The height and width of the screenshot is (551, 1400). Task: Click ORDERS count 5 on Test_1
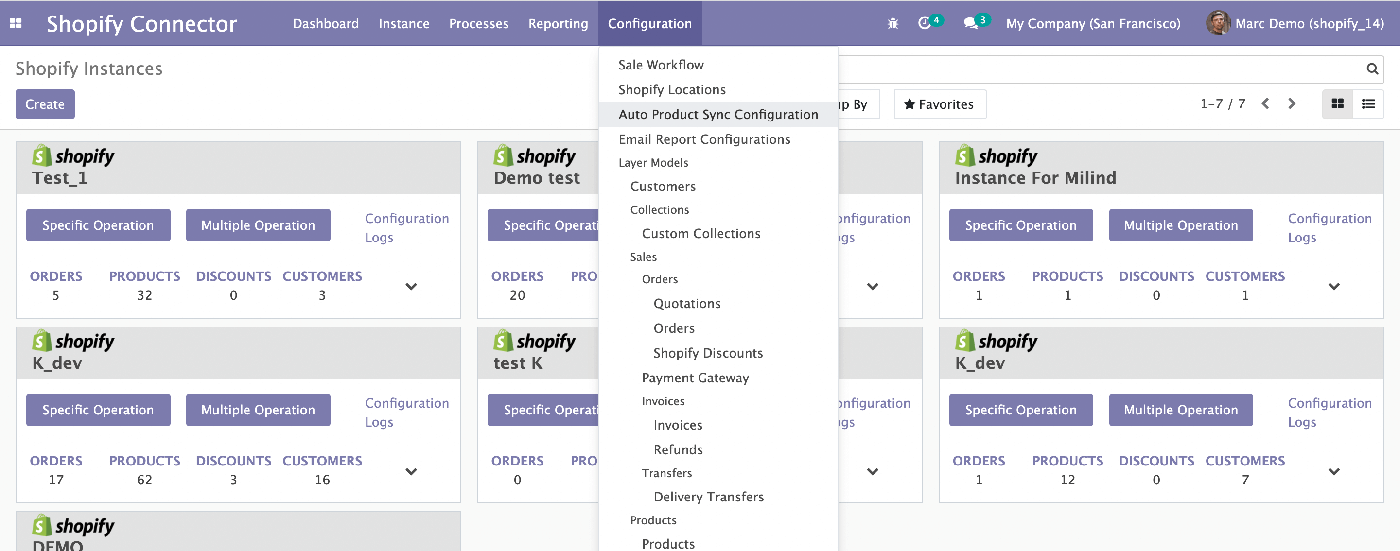pos(56,295)
